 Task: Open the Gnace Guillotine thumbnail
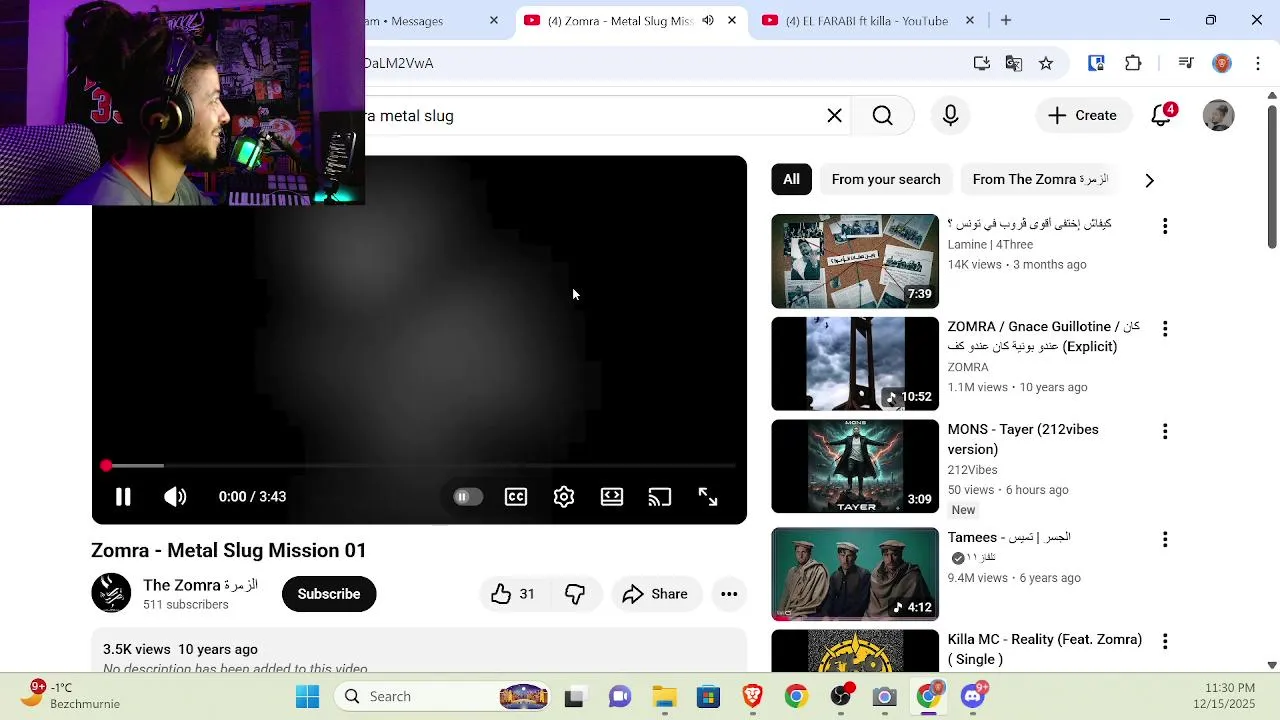click(855, 364)
